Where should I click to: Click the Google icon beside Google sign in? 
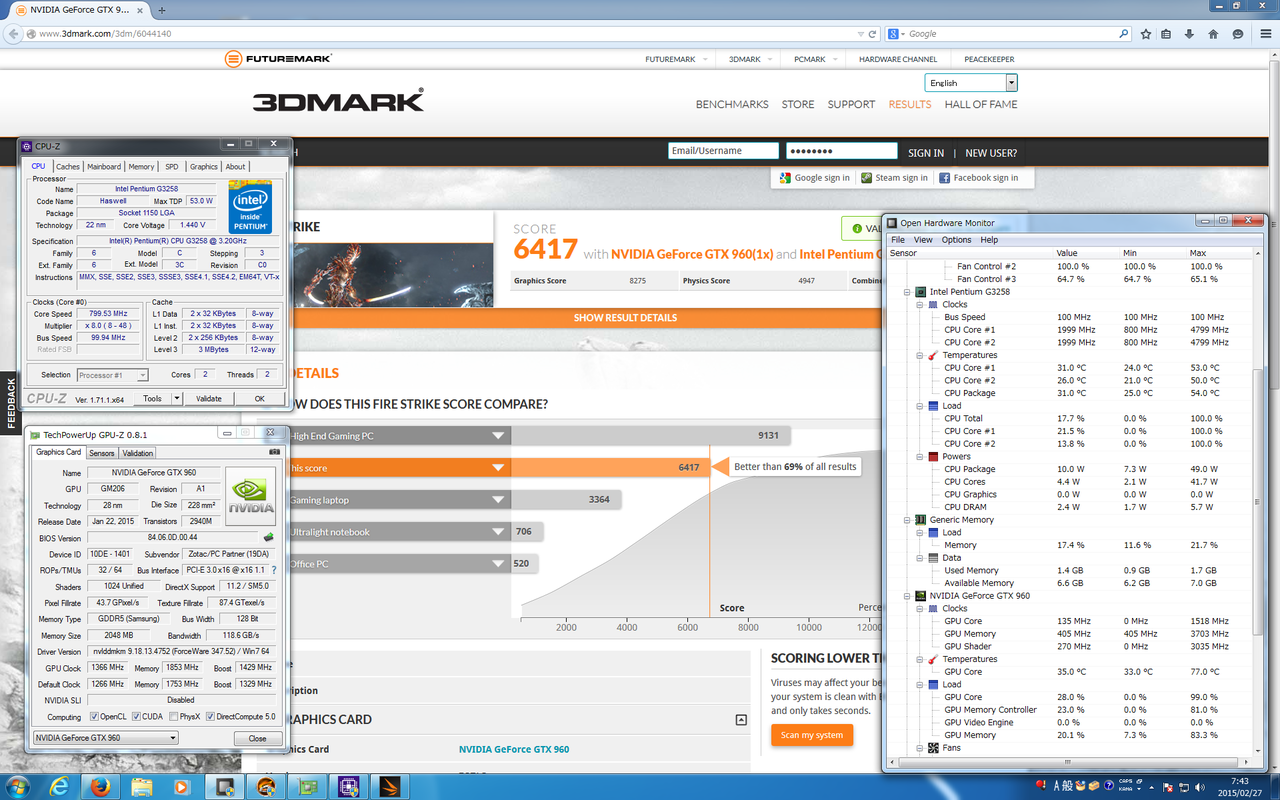tap(785, 178)
